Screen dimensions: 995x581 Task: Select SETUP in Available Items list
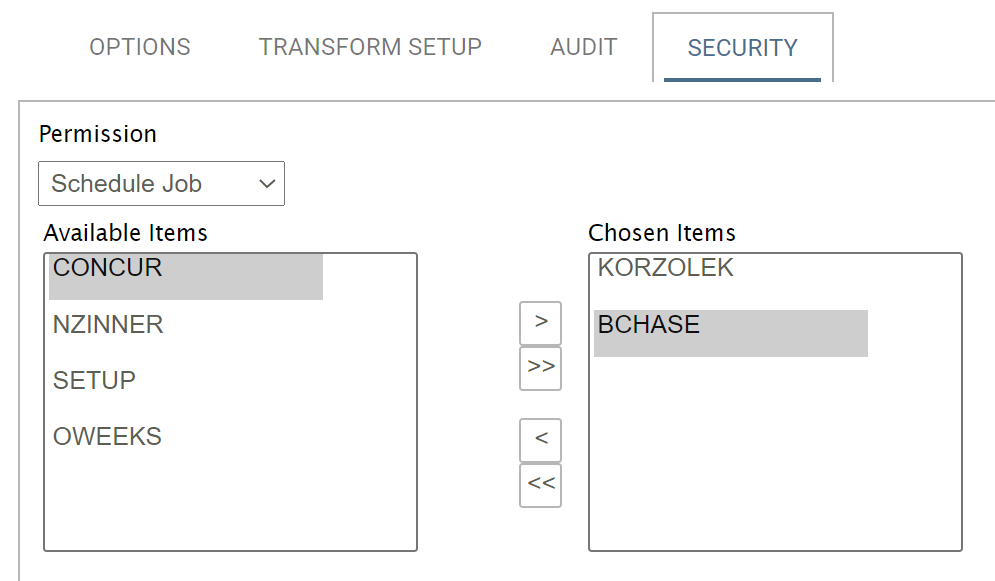pyautogui.click(x=94, y=381)
